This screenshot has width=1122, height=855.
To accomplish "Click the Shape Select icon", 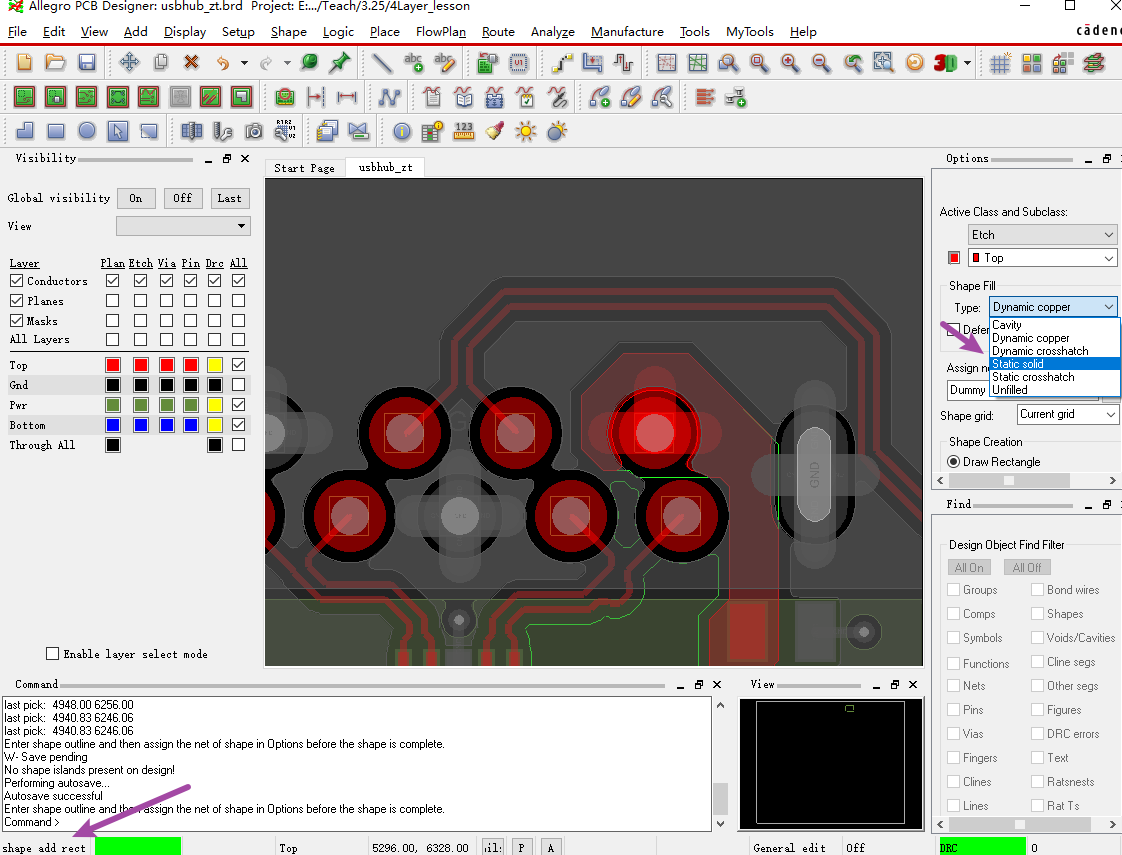I will pos(118,131).
